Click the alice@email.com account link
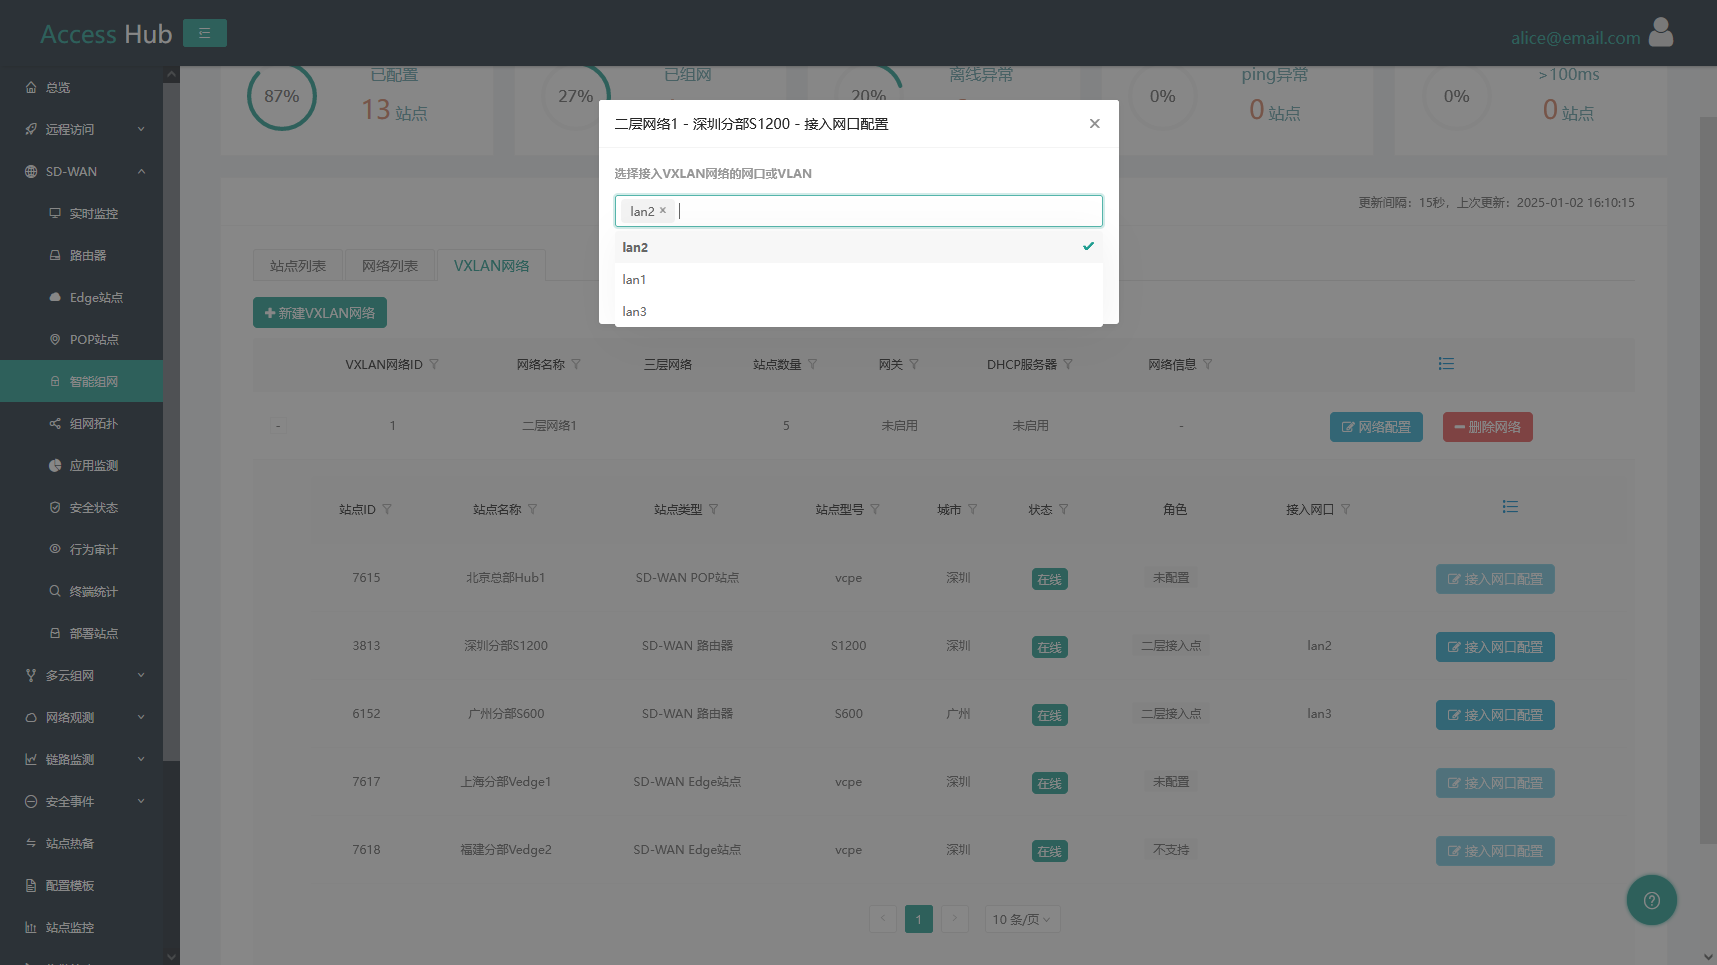 [1575, 38]
